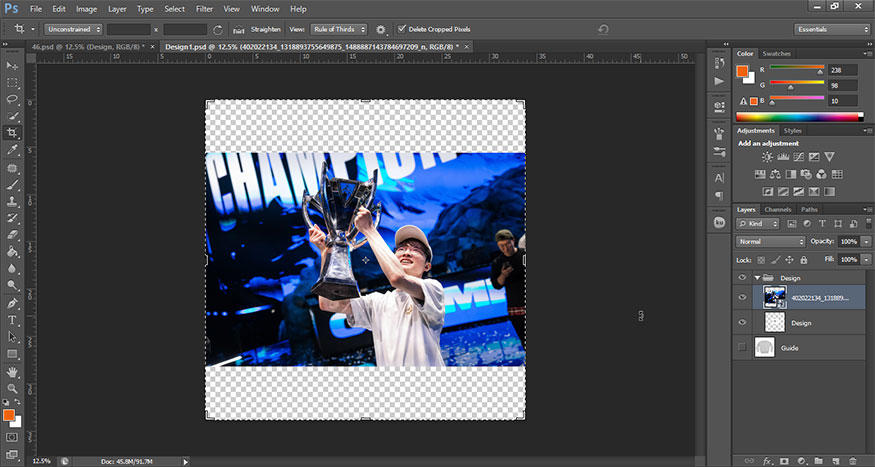875x467 pixels.
Task: Click the foreground color swatch in Color panel
Action: pyautogui.click(x=742, y=71)
